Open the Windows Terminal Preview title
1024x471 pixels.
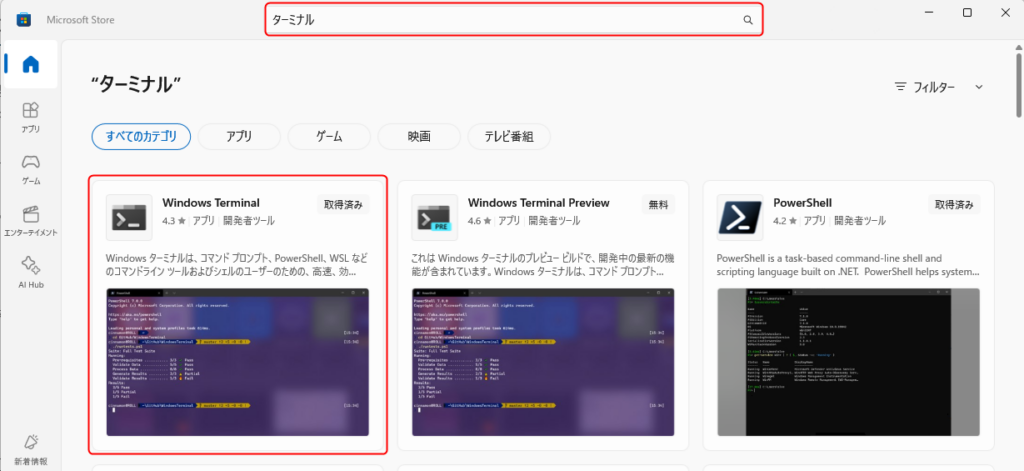click(x=539, y=203)
